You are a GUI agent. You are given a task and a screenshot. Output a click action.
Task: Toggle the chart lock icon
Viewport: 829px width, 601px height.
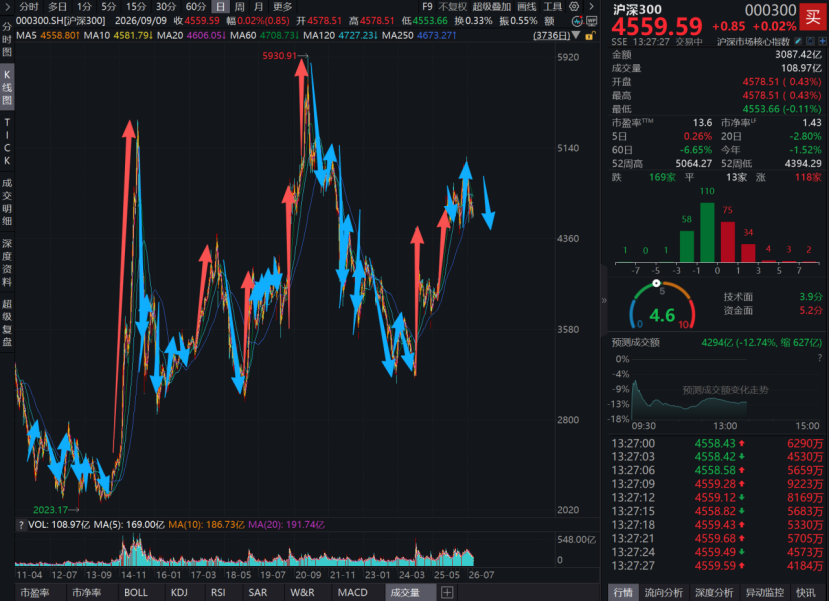(591, 35)
